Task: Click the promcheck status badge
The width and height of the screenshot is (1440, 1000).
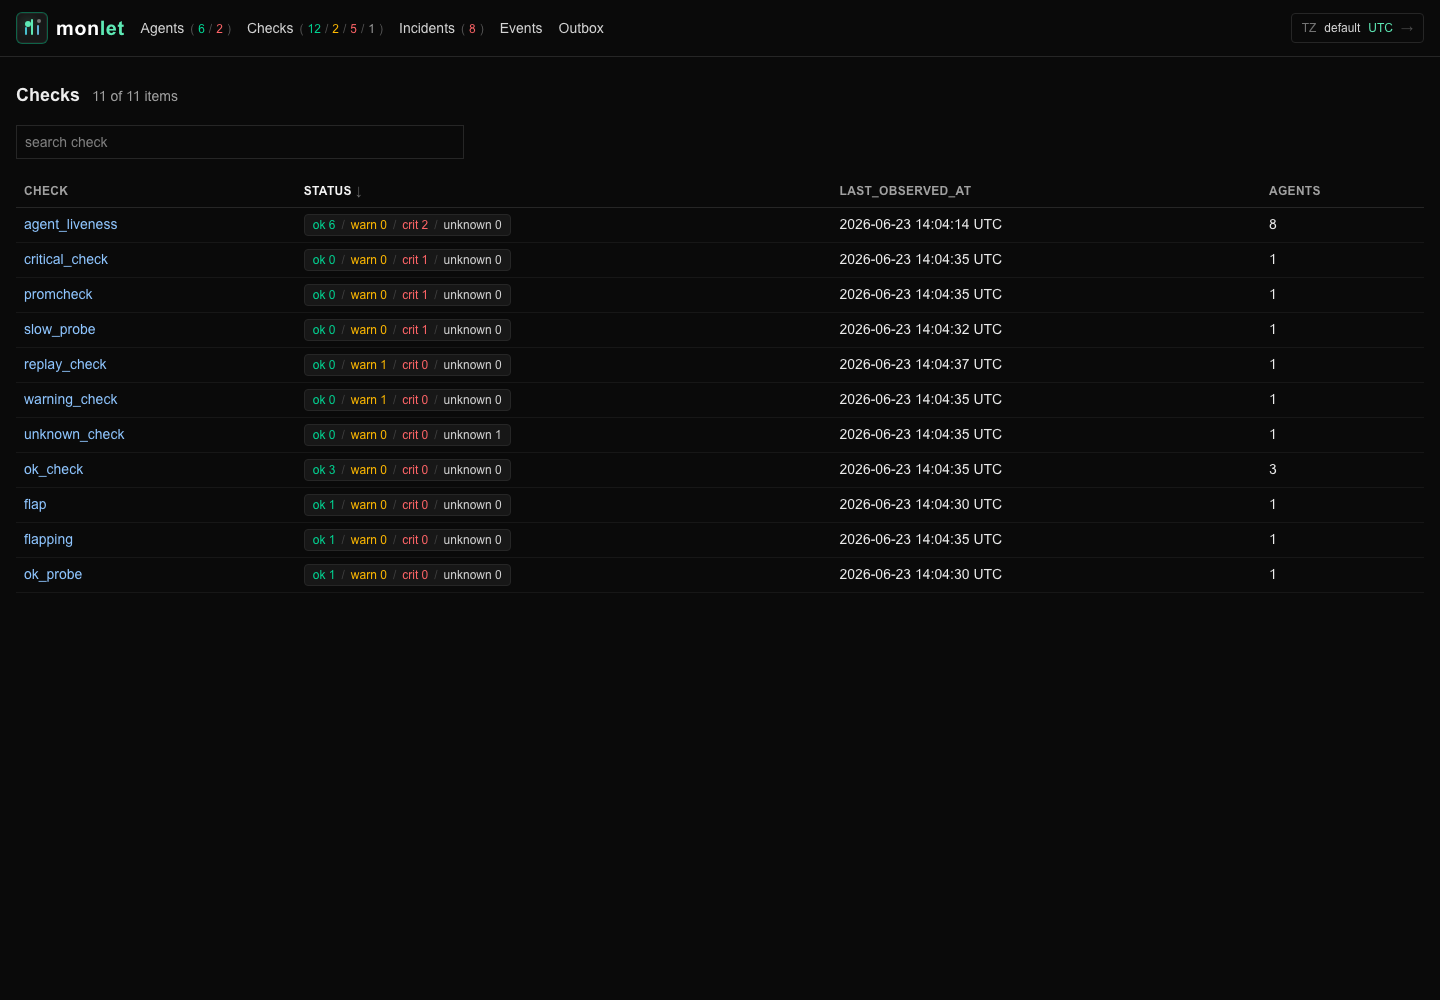Action: pos(407,295)
